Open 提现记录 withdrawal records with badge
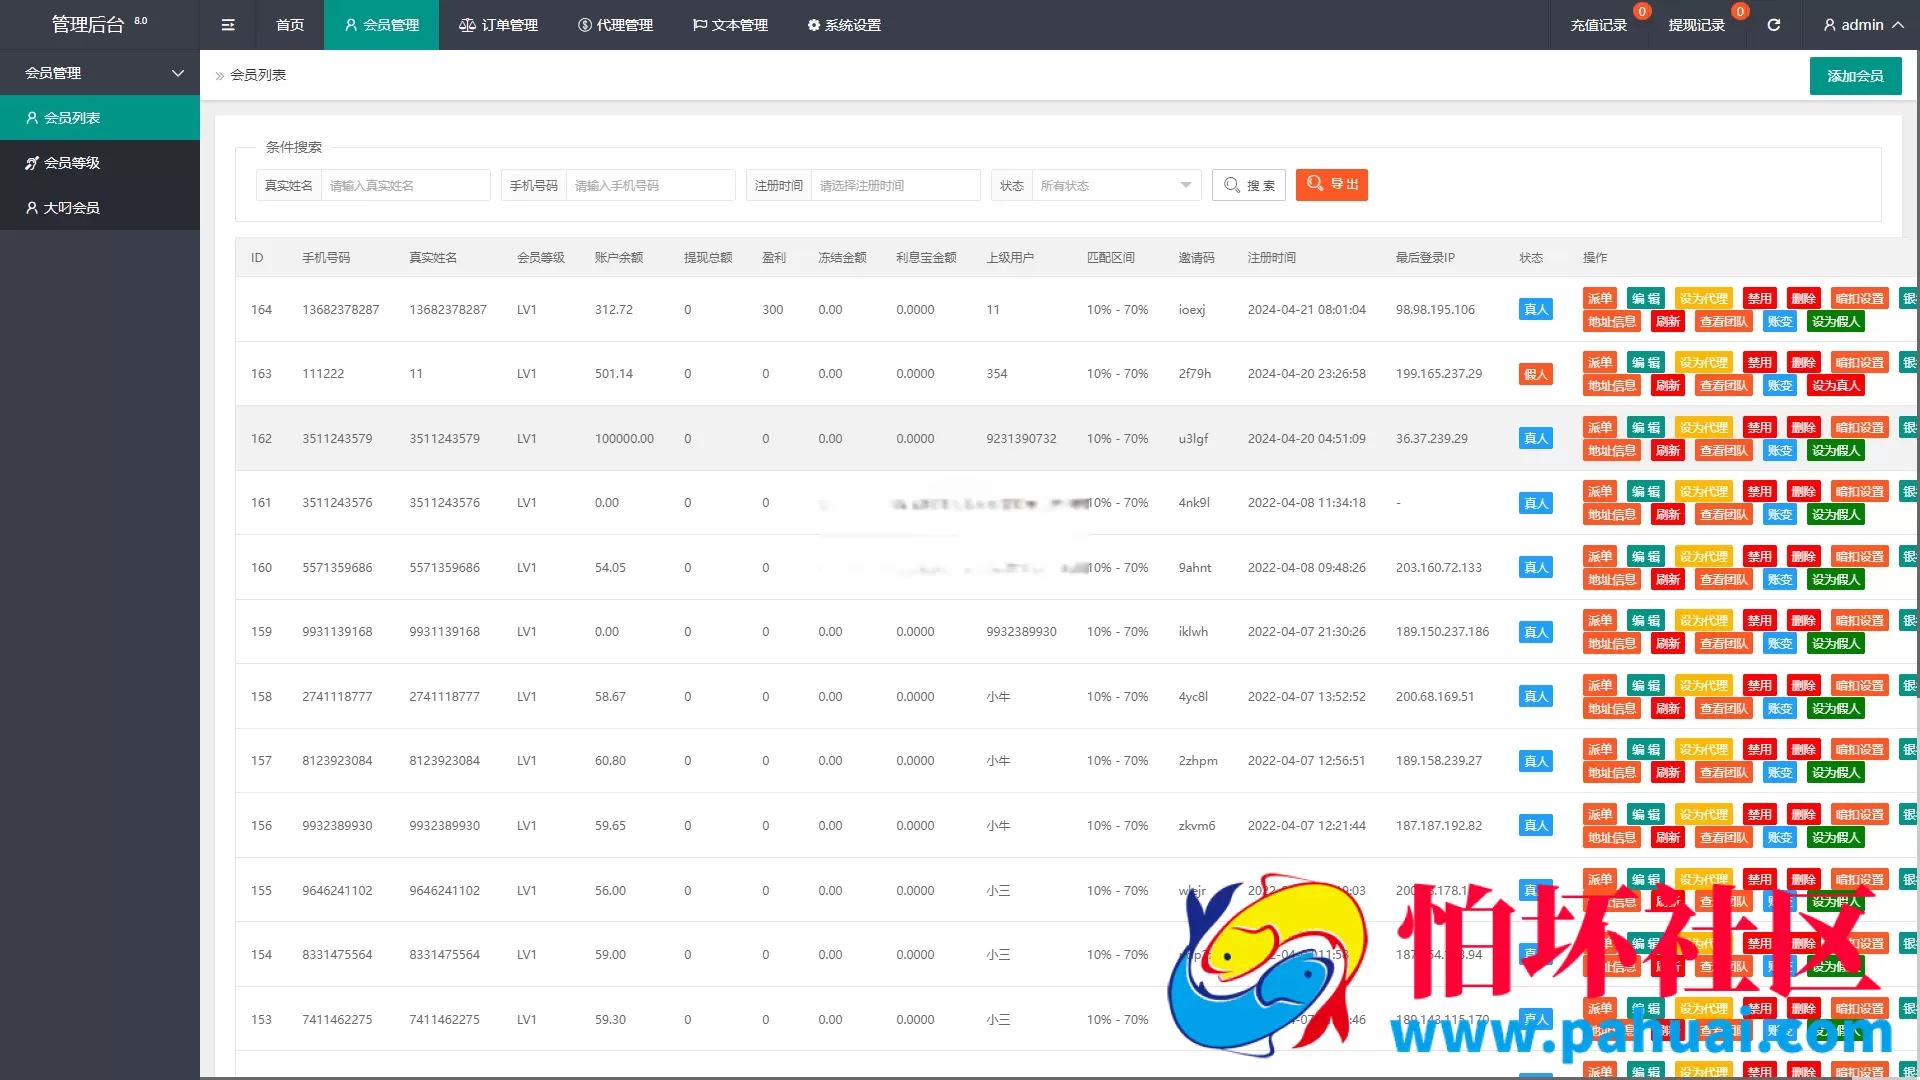The height and width of the screenshot is (1080, 1920). coord(1696,25)
